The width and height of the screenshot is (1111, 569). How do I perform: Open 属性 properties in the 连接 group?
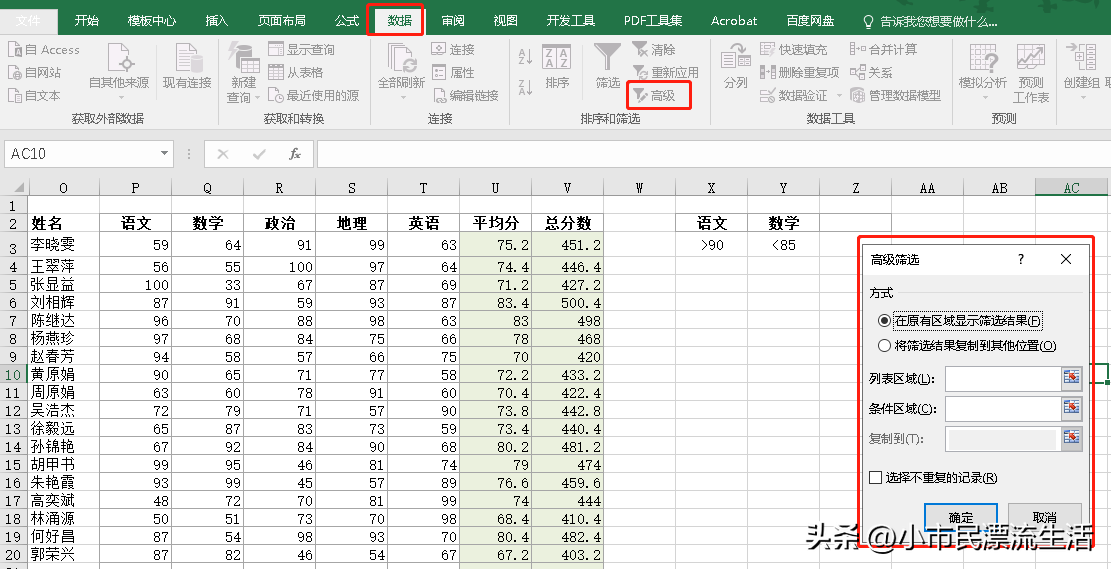[x=453, y=72]
